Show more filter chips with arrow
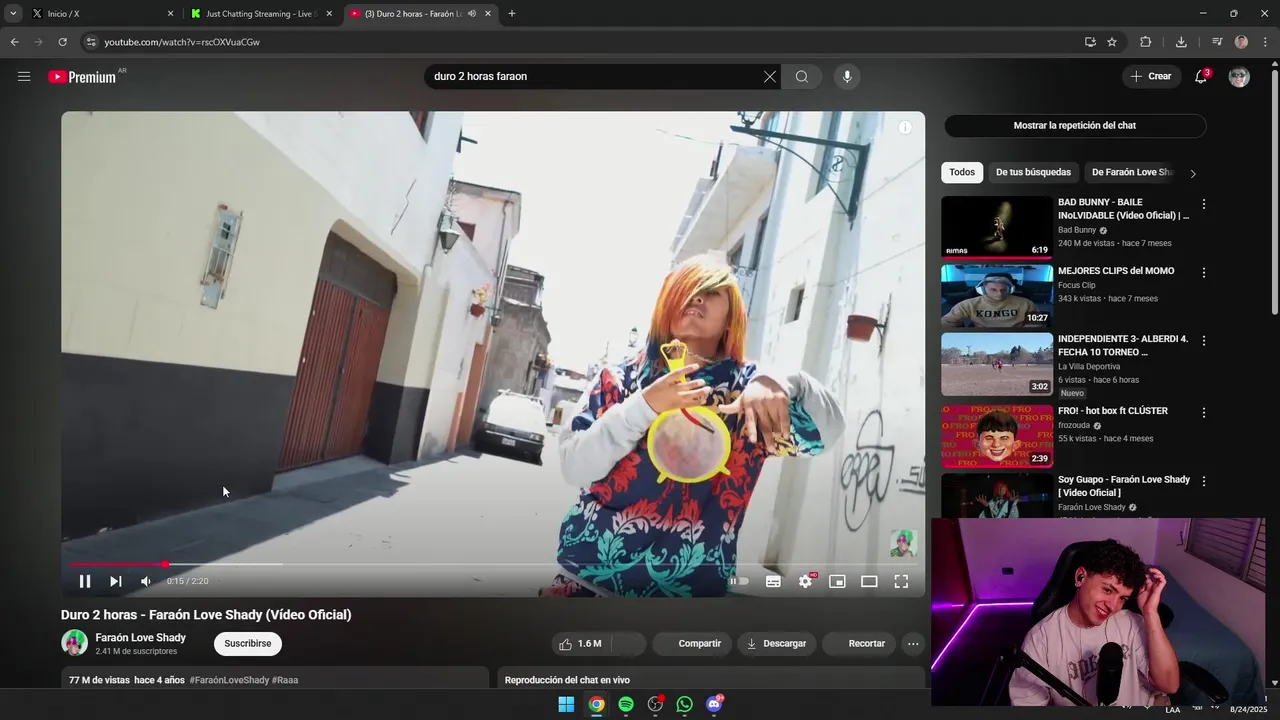The height and width of the screenshot is (720, 1280). click(x=1192, y=173)
